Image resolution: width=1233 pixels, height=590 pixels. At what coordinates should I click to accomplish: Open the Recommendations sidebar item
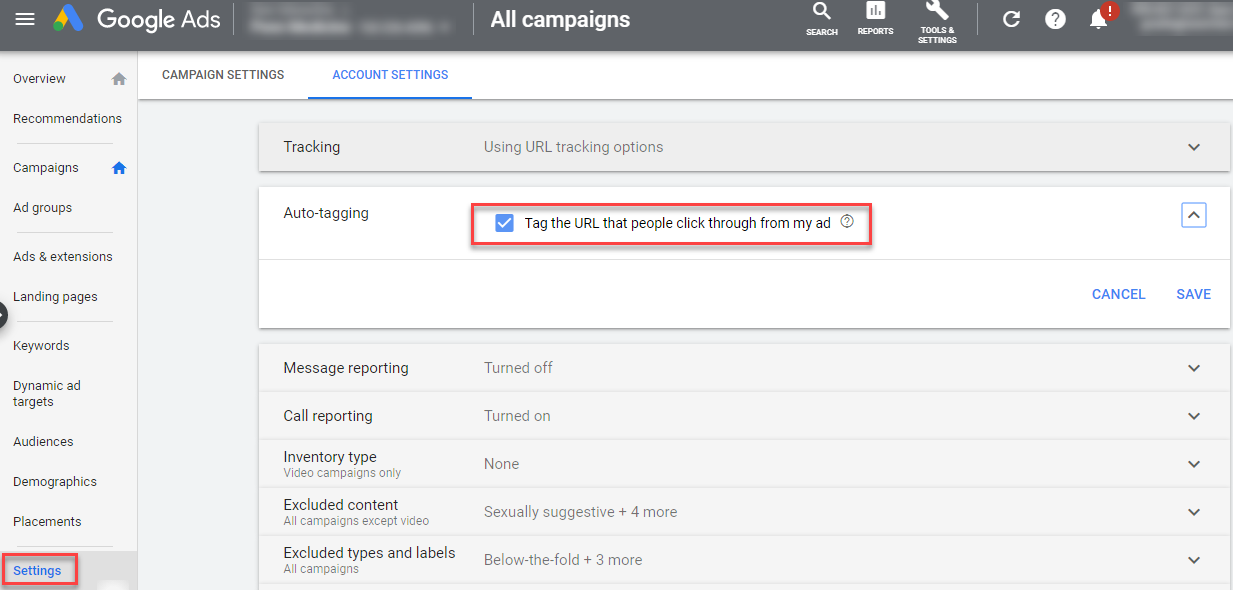pos(66,118)
